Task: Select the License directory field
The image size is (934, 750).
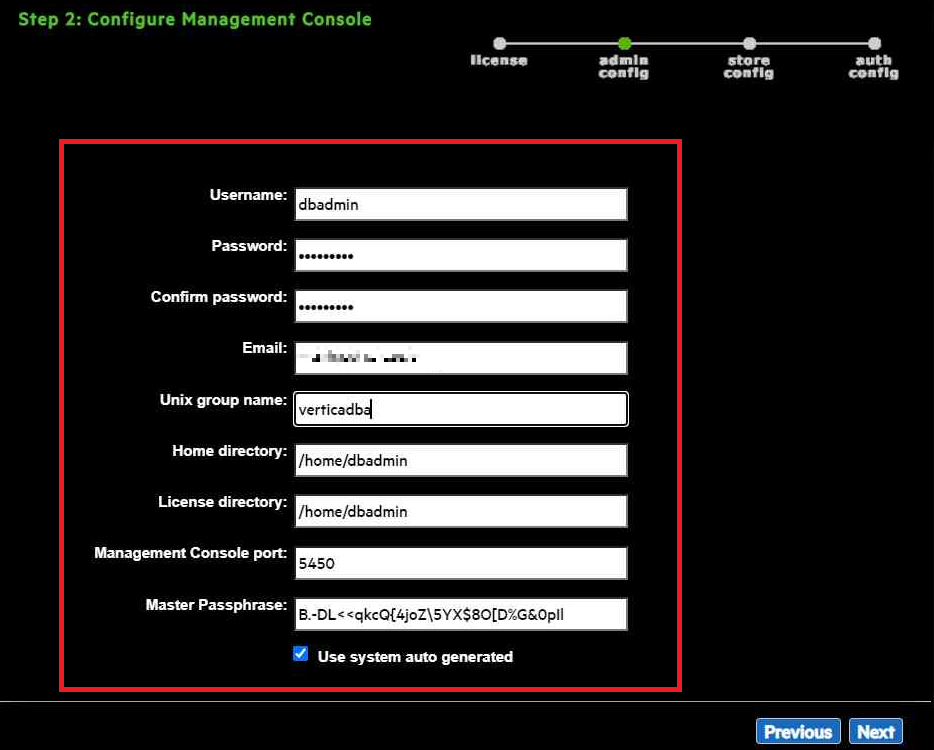Action: [461, 511]
